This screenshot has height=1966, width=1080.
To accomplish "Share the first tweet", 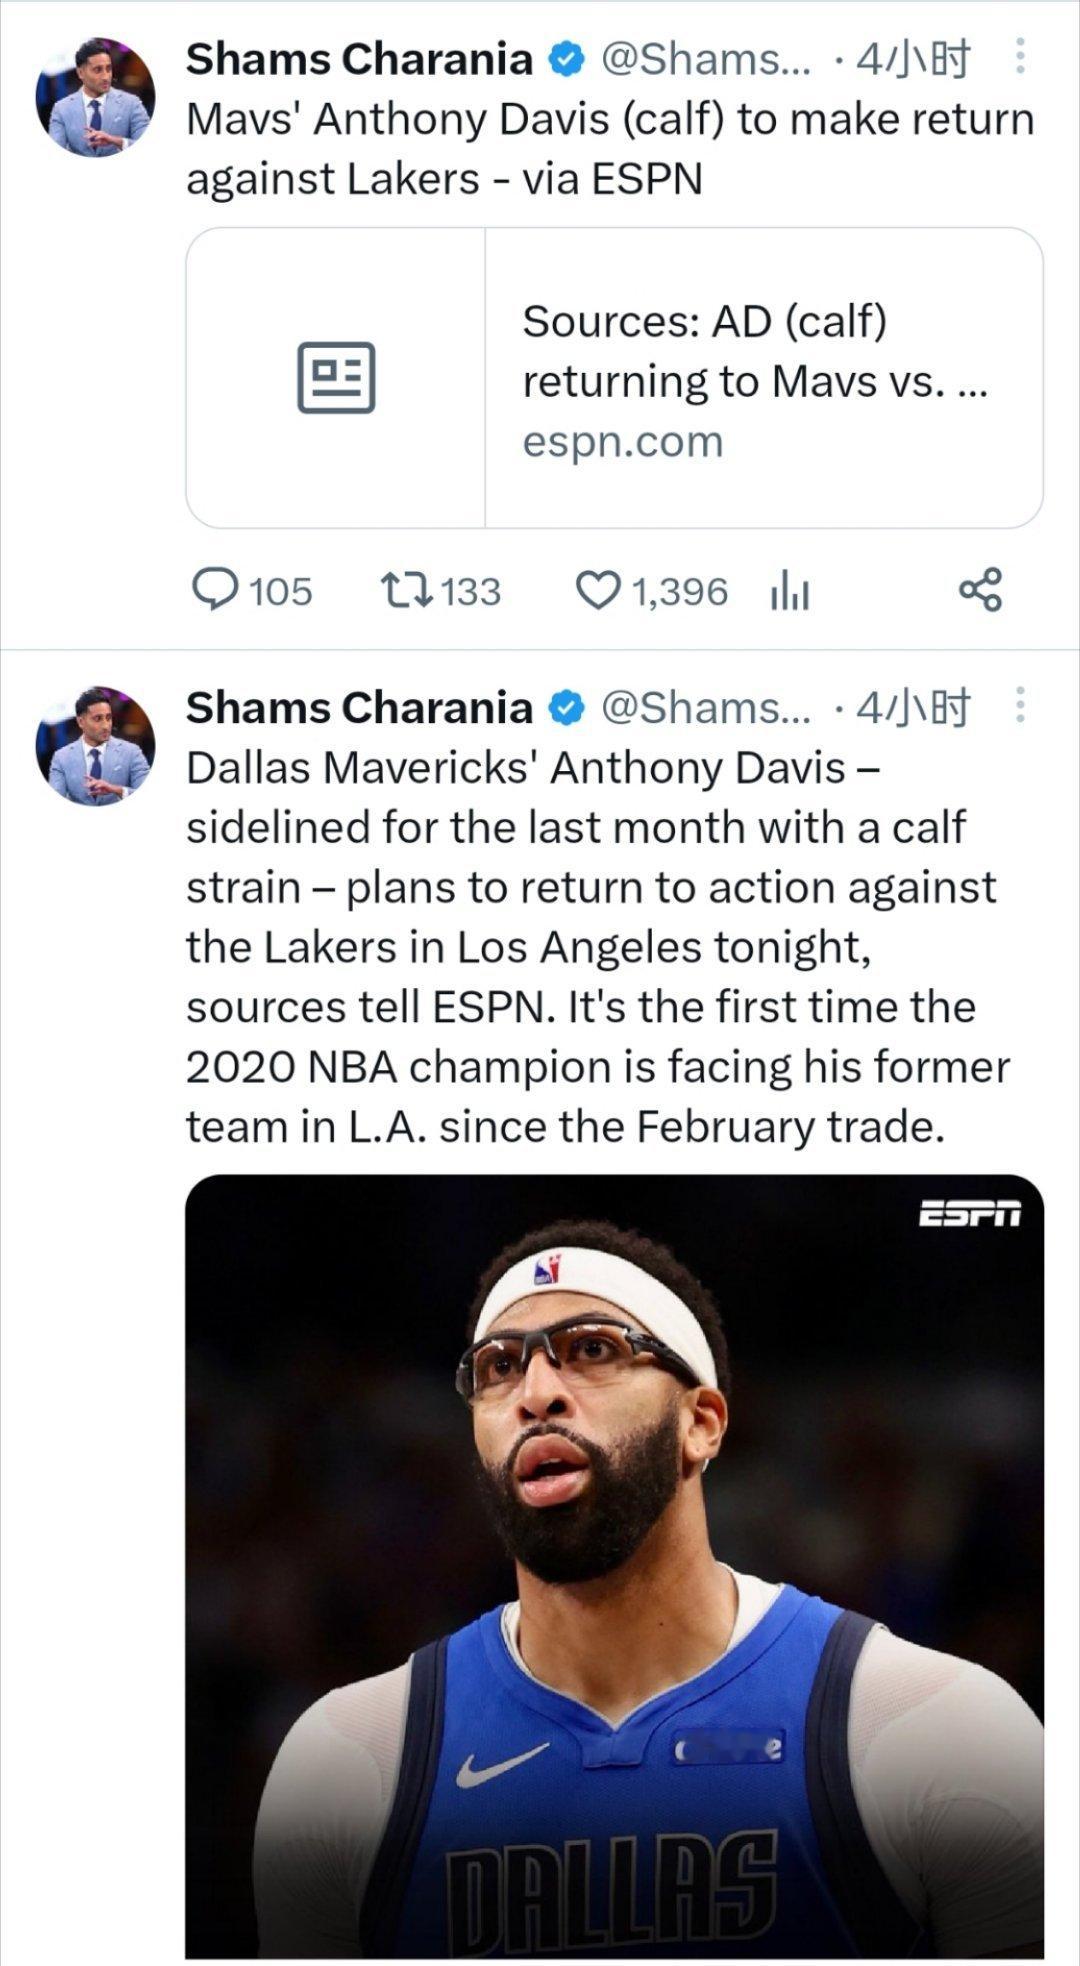I will (x=980, y=590).
